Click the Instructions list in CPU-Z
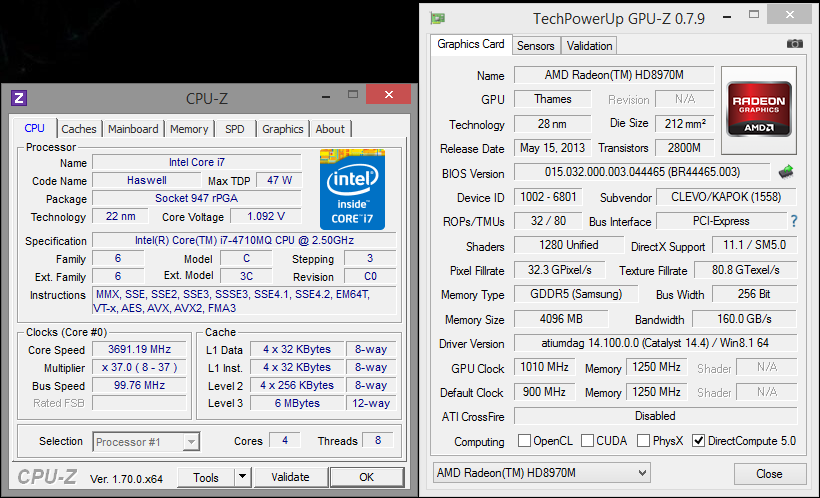Image resolution: width=820 pixels, height=498 pixels. (244, 301)
